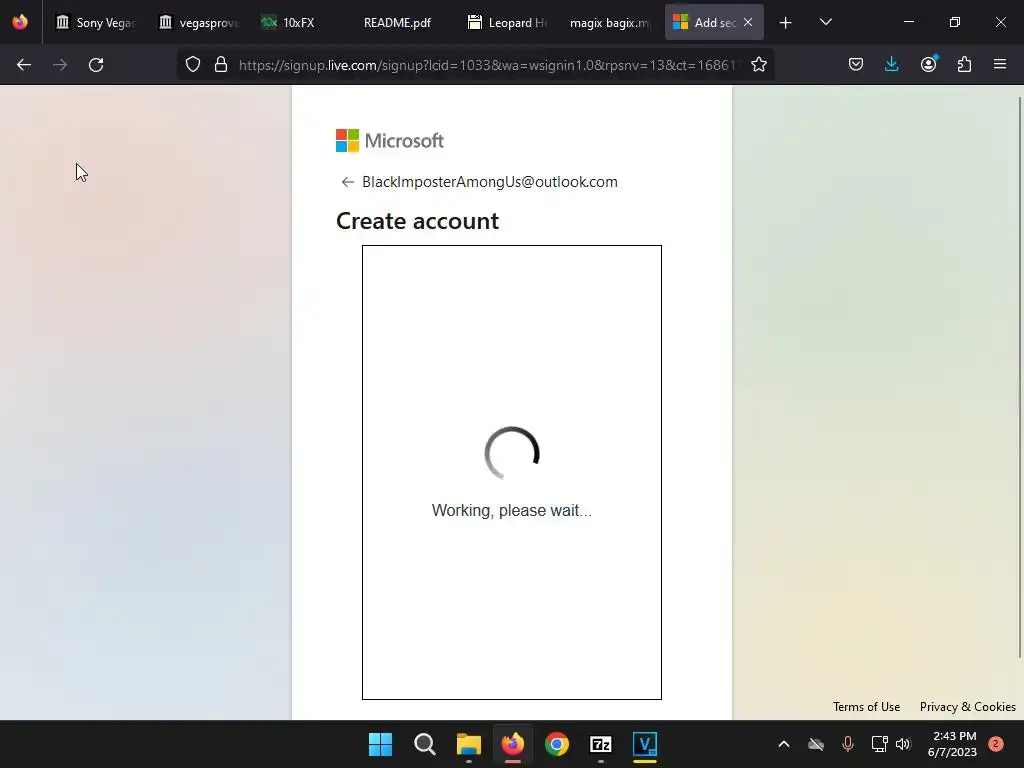Open the Extensions puzzle icon
Screen dimensions: 1024x768
pyautogui.click(x=964, y=64)
